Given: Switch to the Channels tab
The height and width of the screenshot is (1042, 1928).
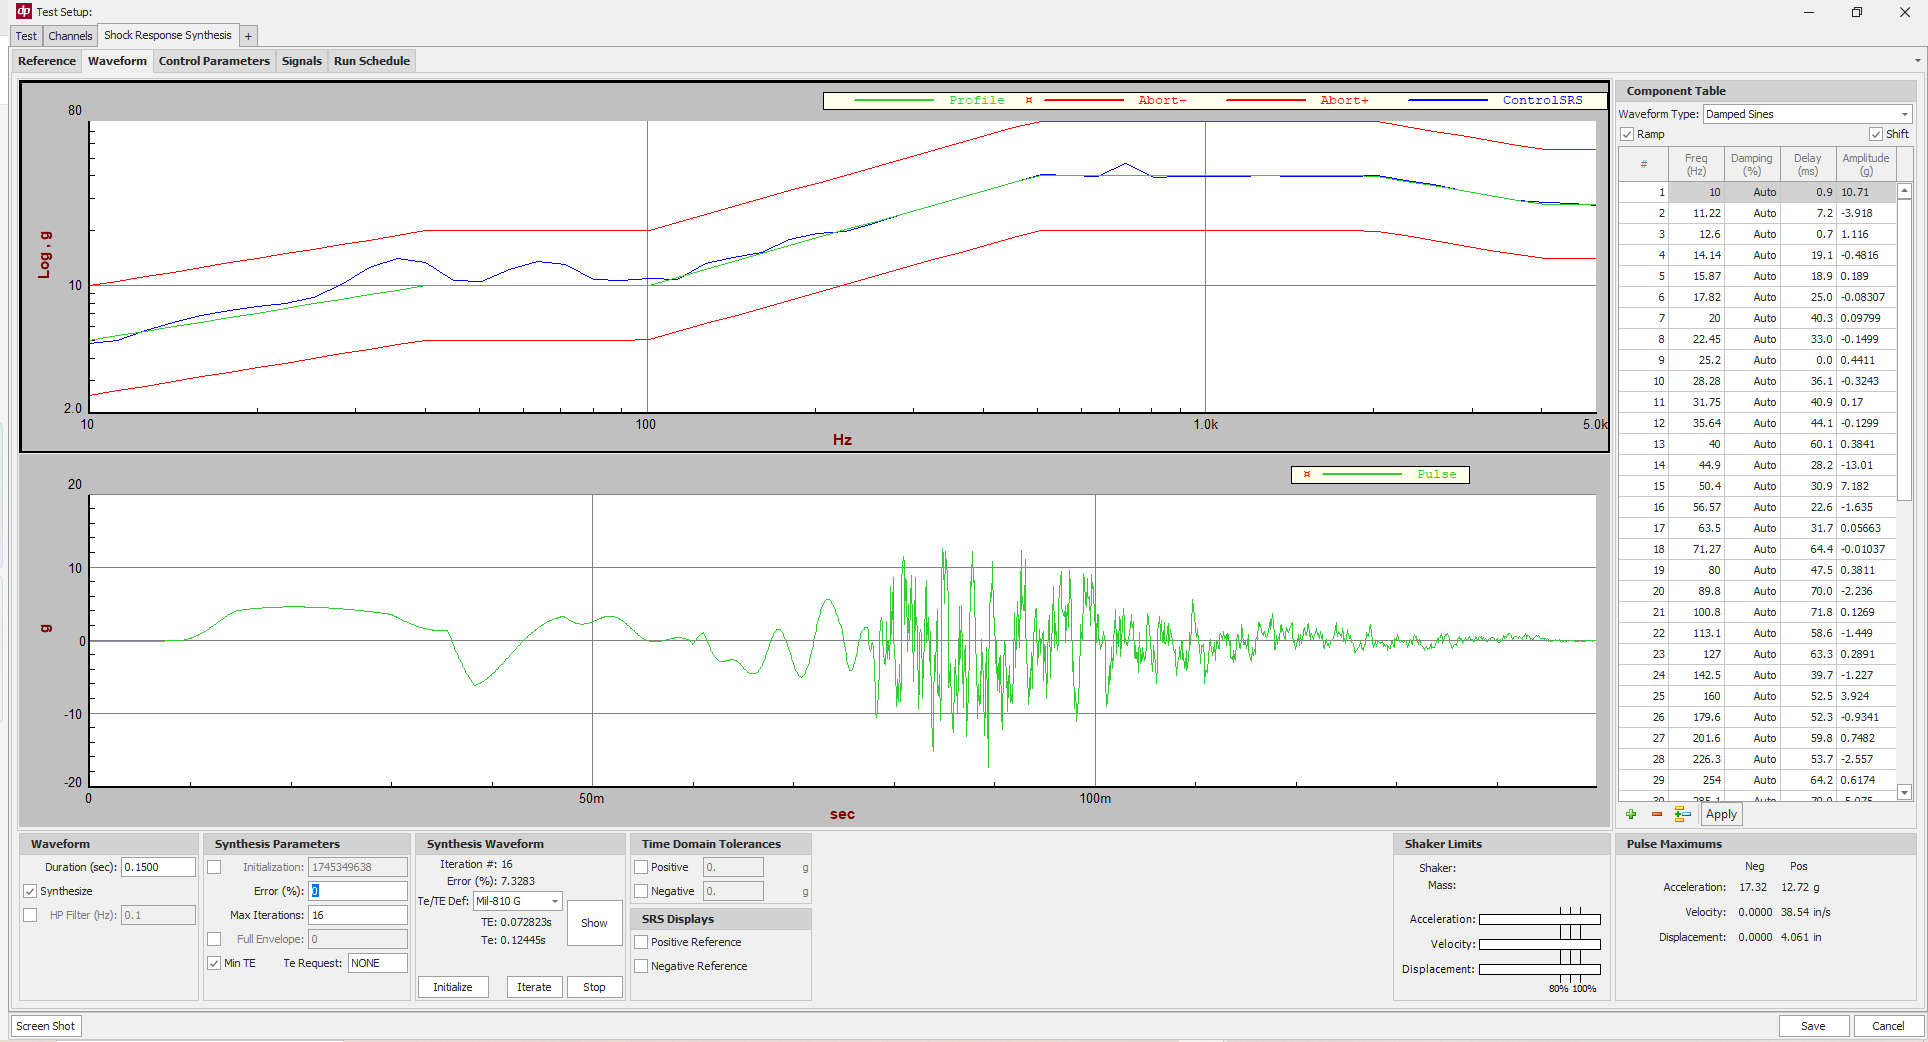Looking at the screenshot, I should (70, 35).
